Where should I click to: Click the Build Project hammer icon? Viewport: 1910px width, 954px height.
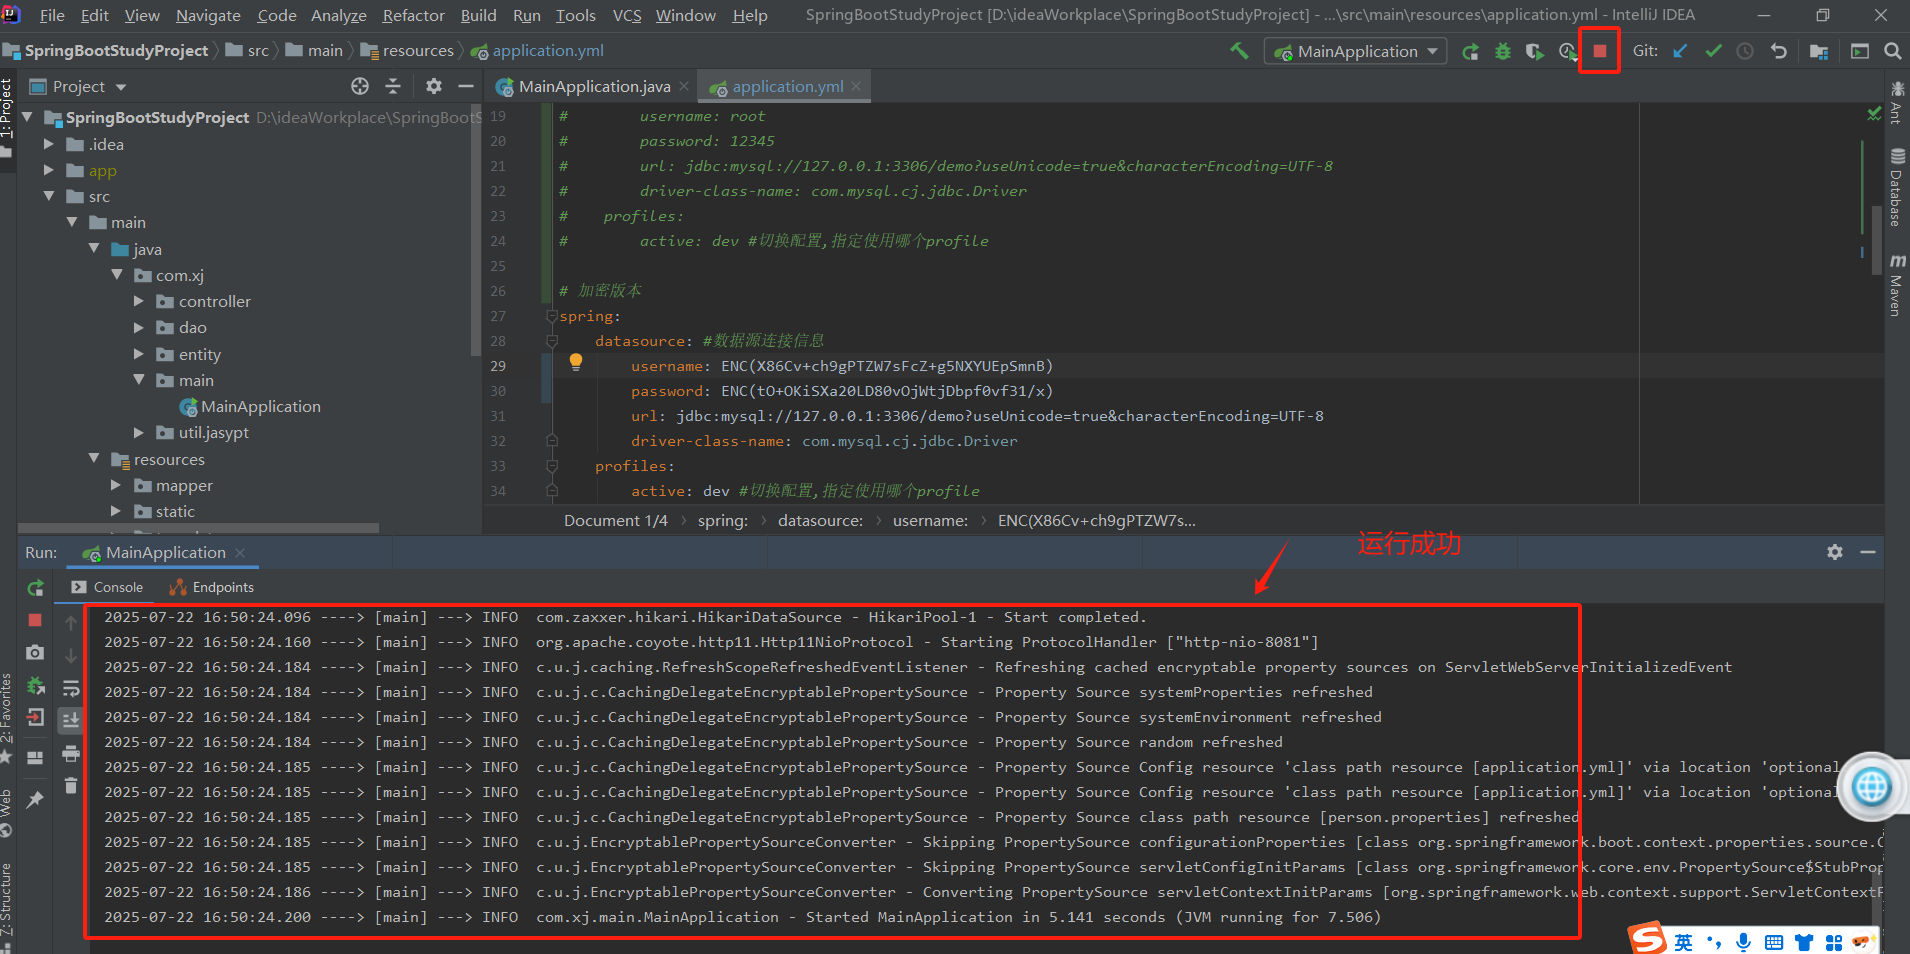[x=1239, y=51]
